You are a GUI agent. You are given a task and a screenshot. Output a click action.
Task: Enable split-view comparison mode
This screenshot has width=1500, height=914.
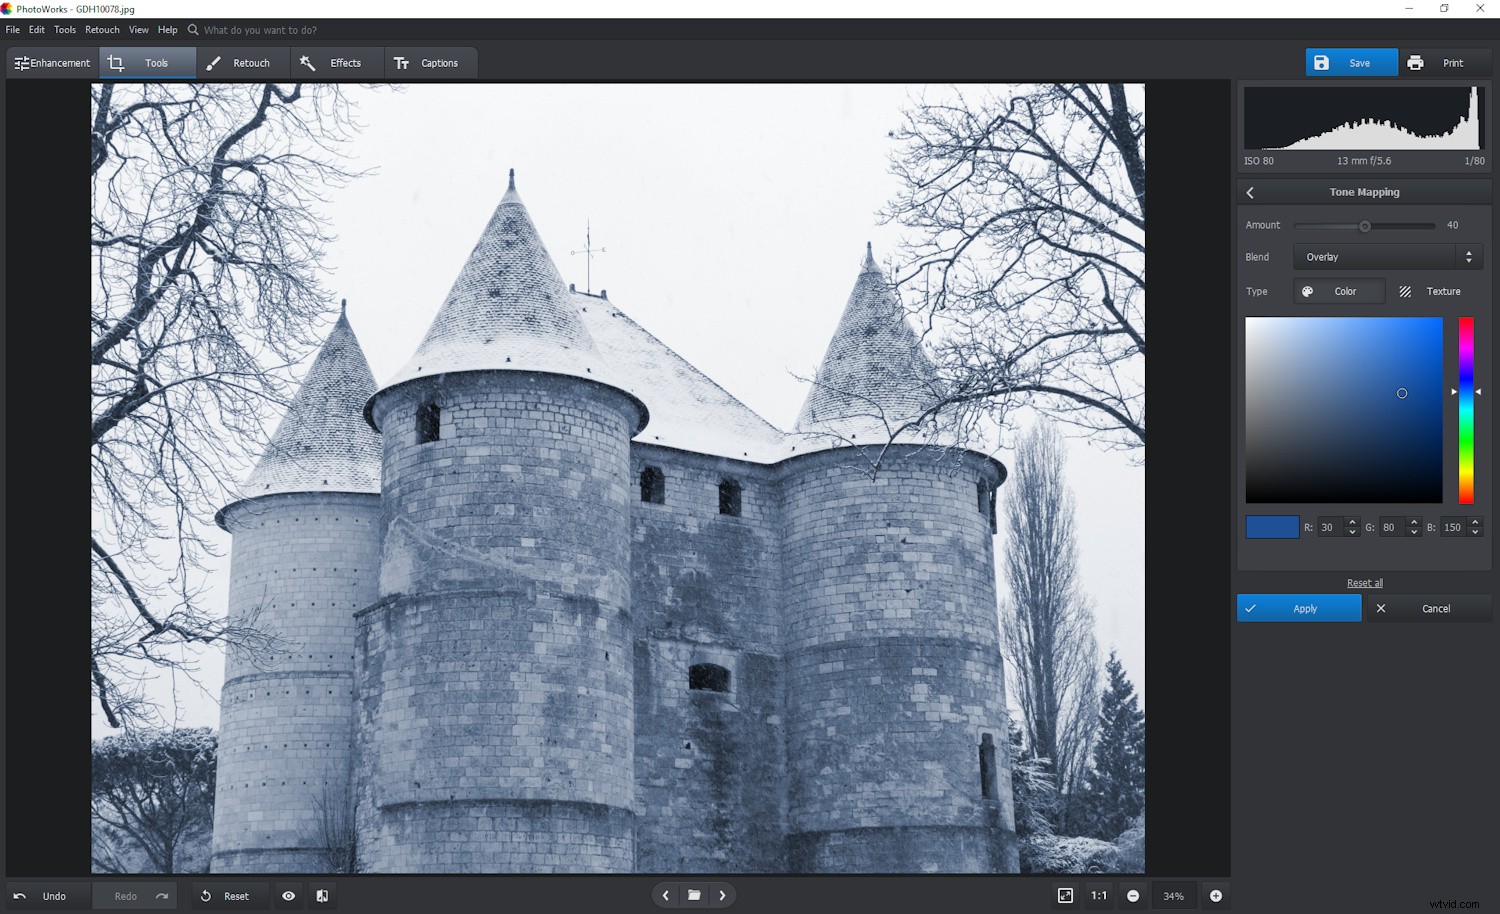click(321, 895)
